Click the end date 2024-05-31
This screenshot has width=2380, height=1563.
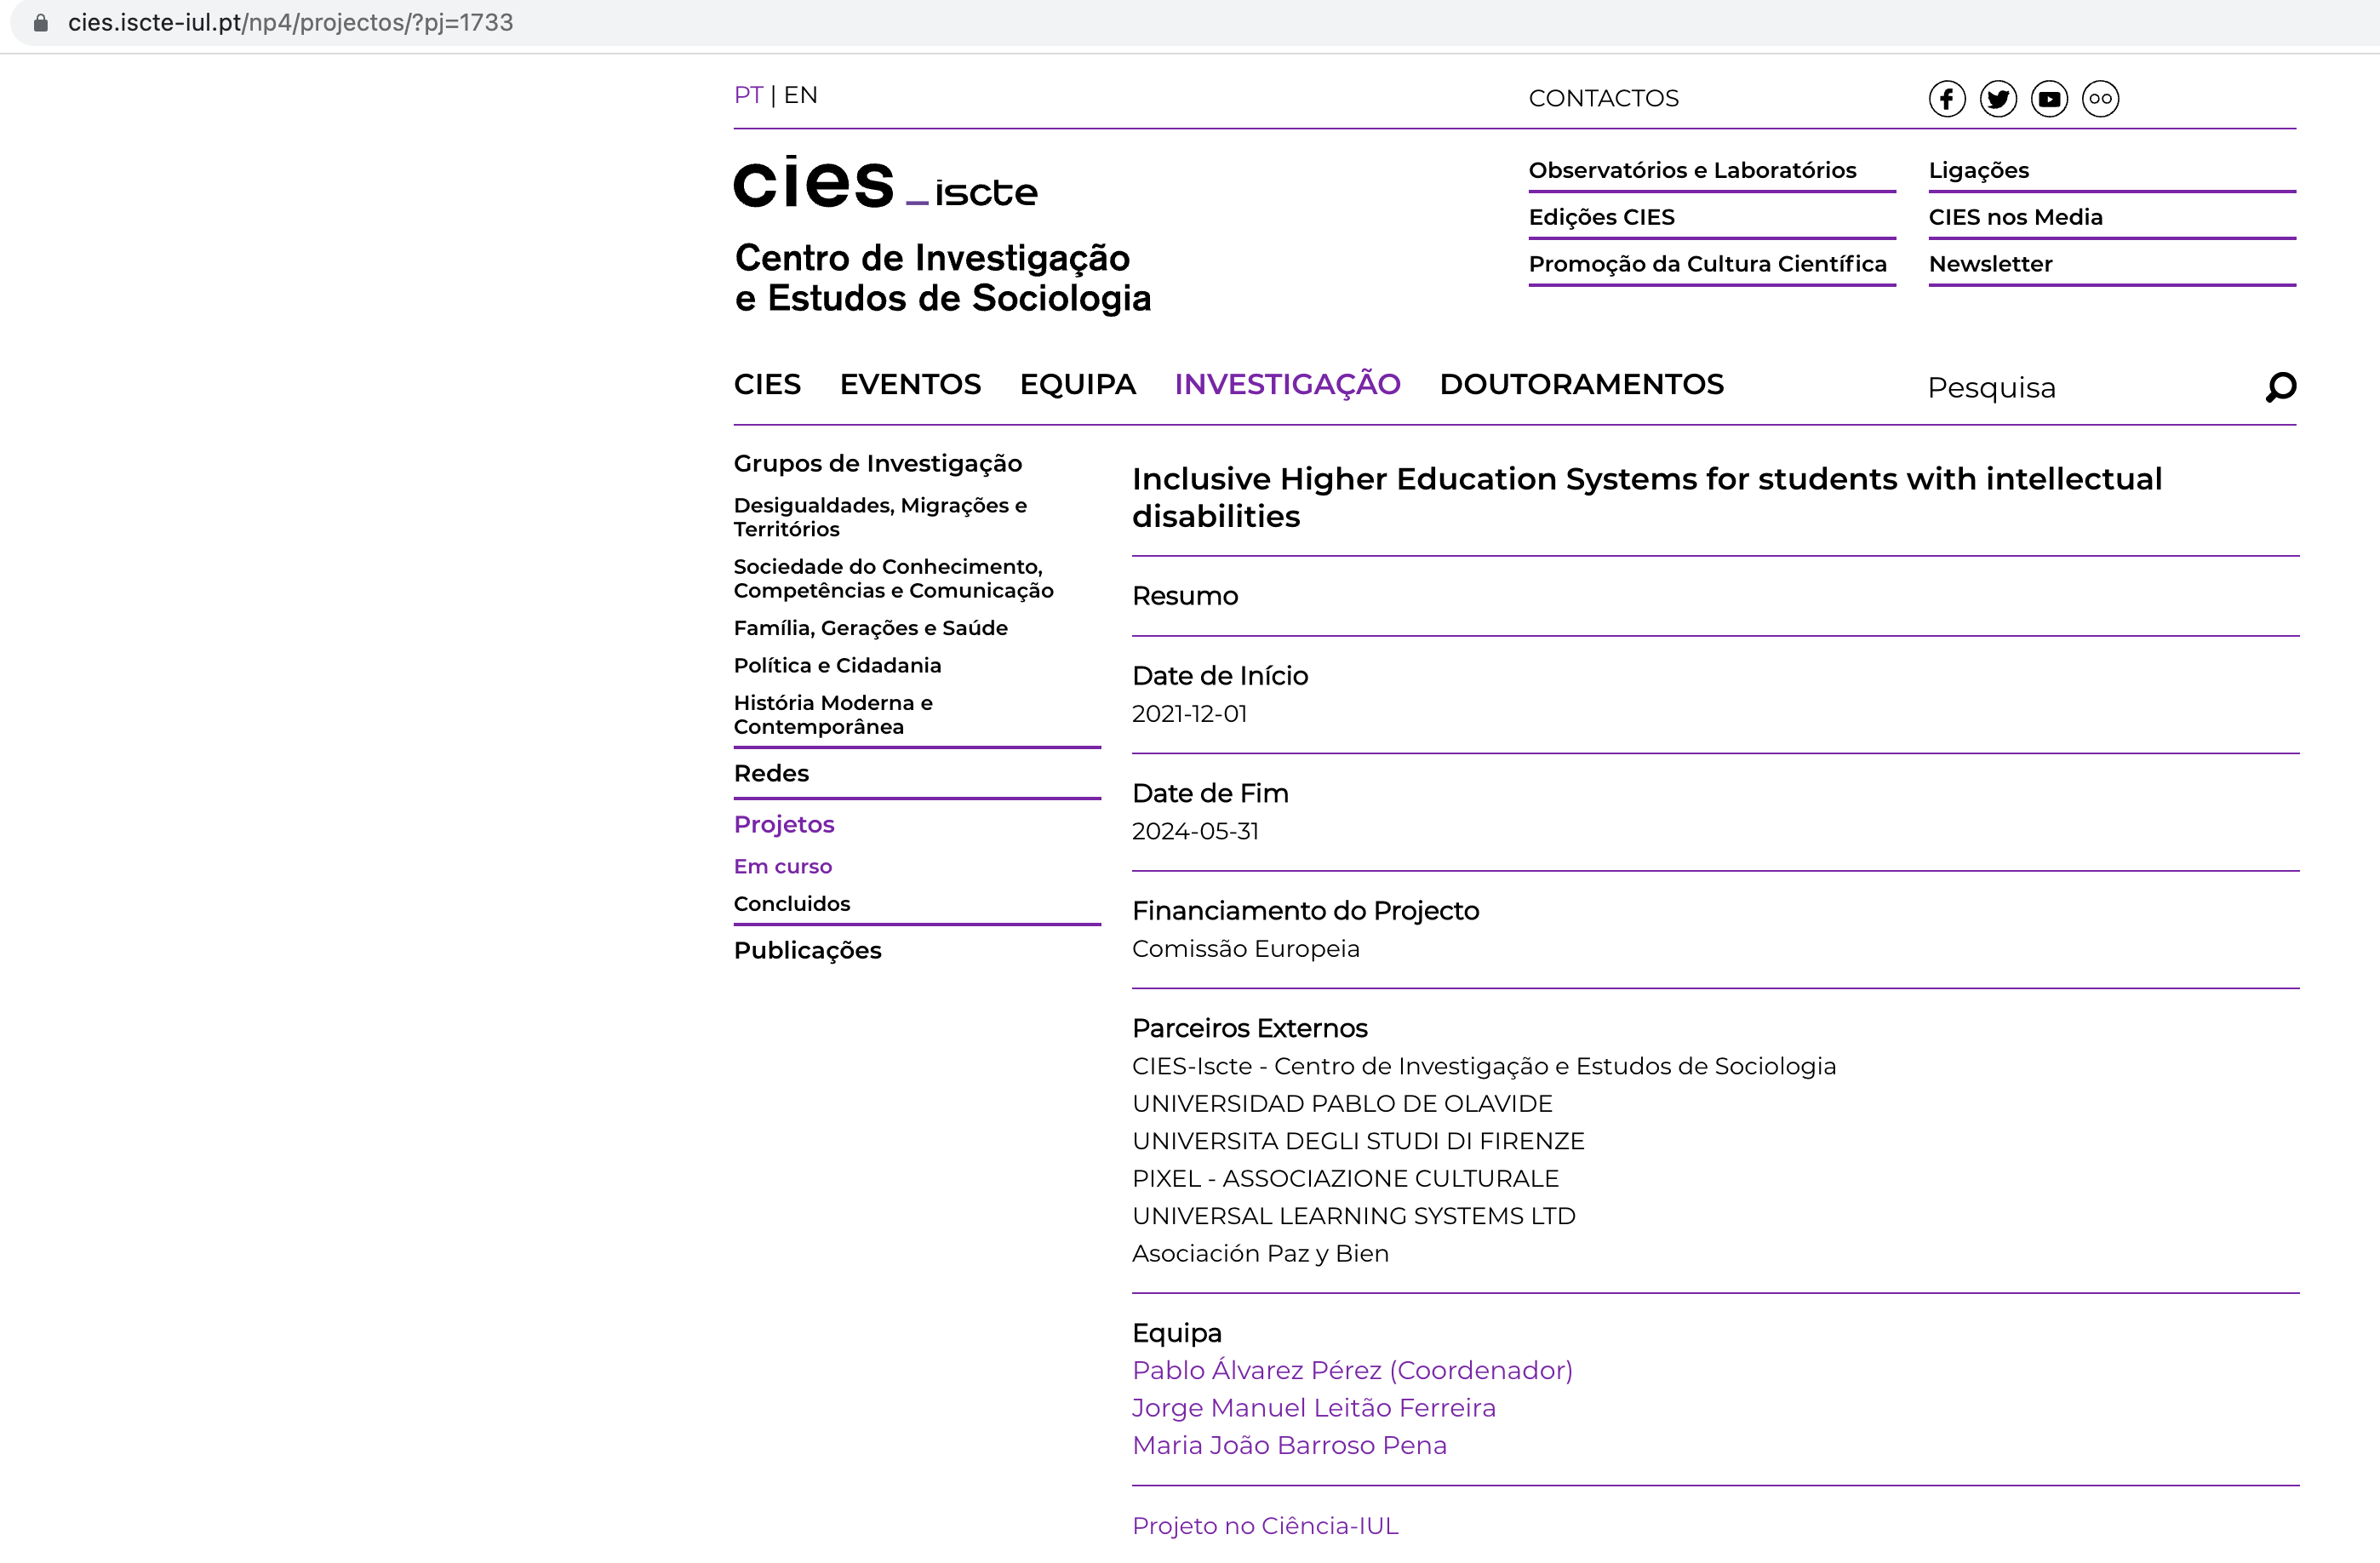tap(1195, 831)
